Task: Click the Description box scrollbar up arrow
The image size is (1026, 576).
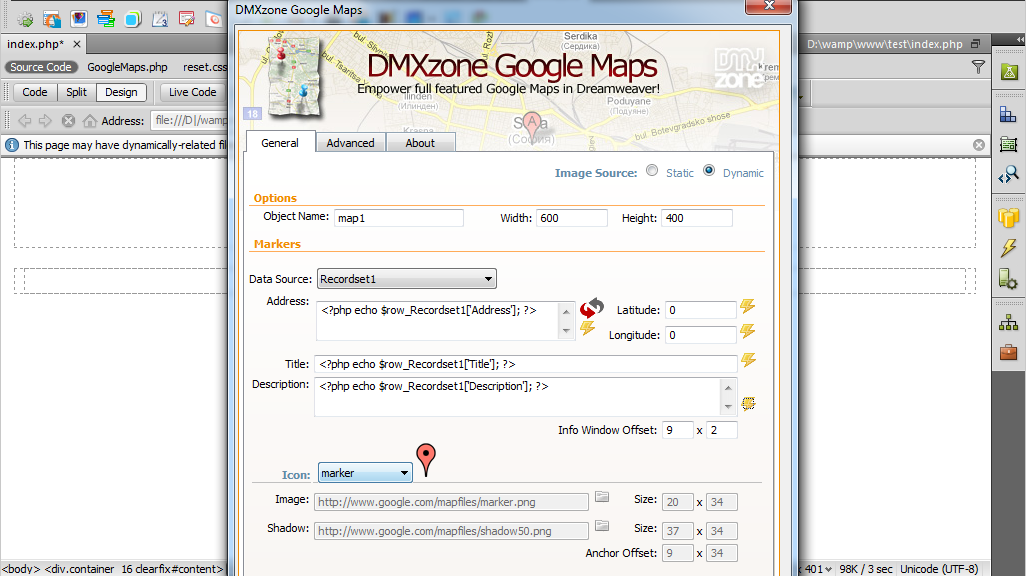Action: (728, 387)
